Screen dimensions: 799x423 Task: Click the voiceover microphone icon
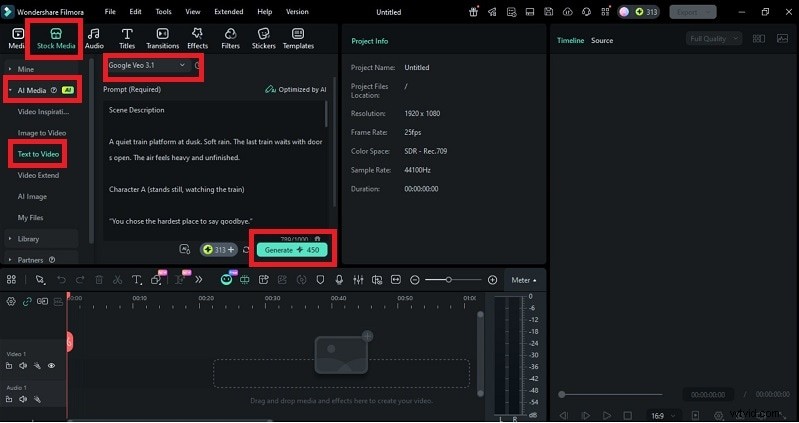(339, 280)
